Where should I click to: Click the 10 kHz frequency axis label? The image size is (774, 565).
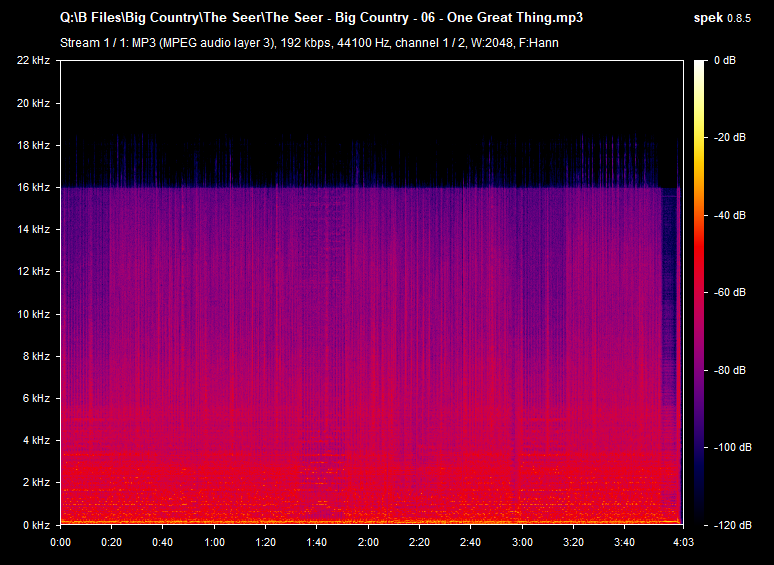pos(33,314)
